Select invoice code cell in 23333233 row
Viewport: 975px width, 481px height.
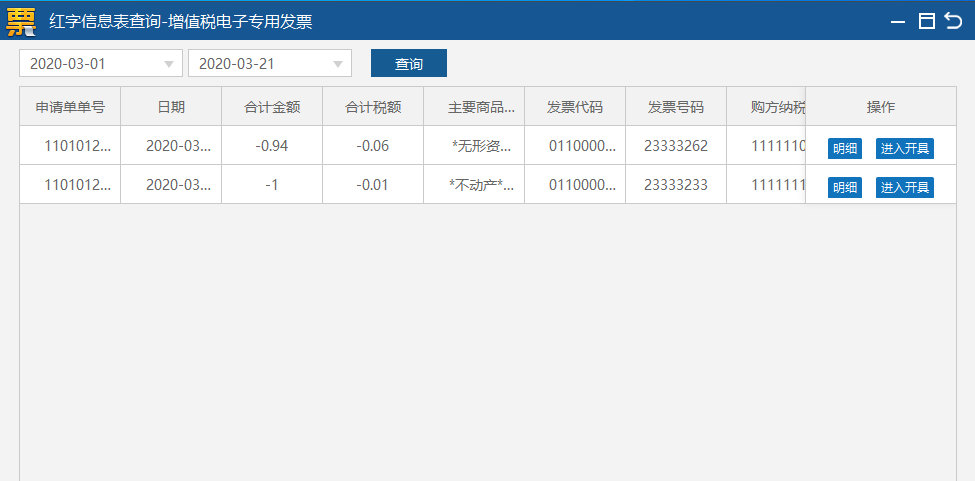click(575, 185)
